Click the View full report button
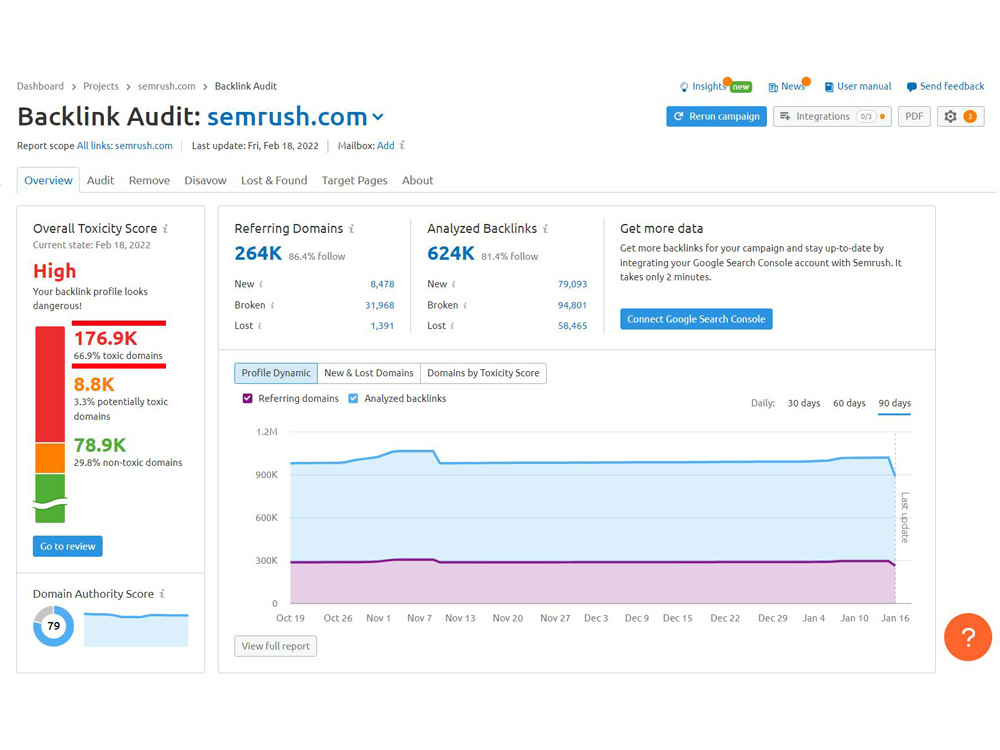 276,646
